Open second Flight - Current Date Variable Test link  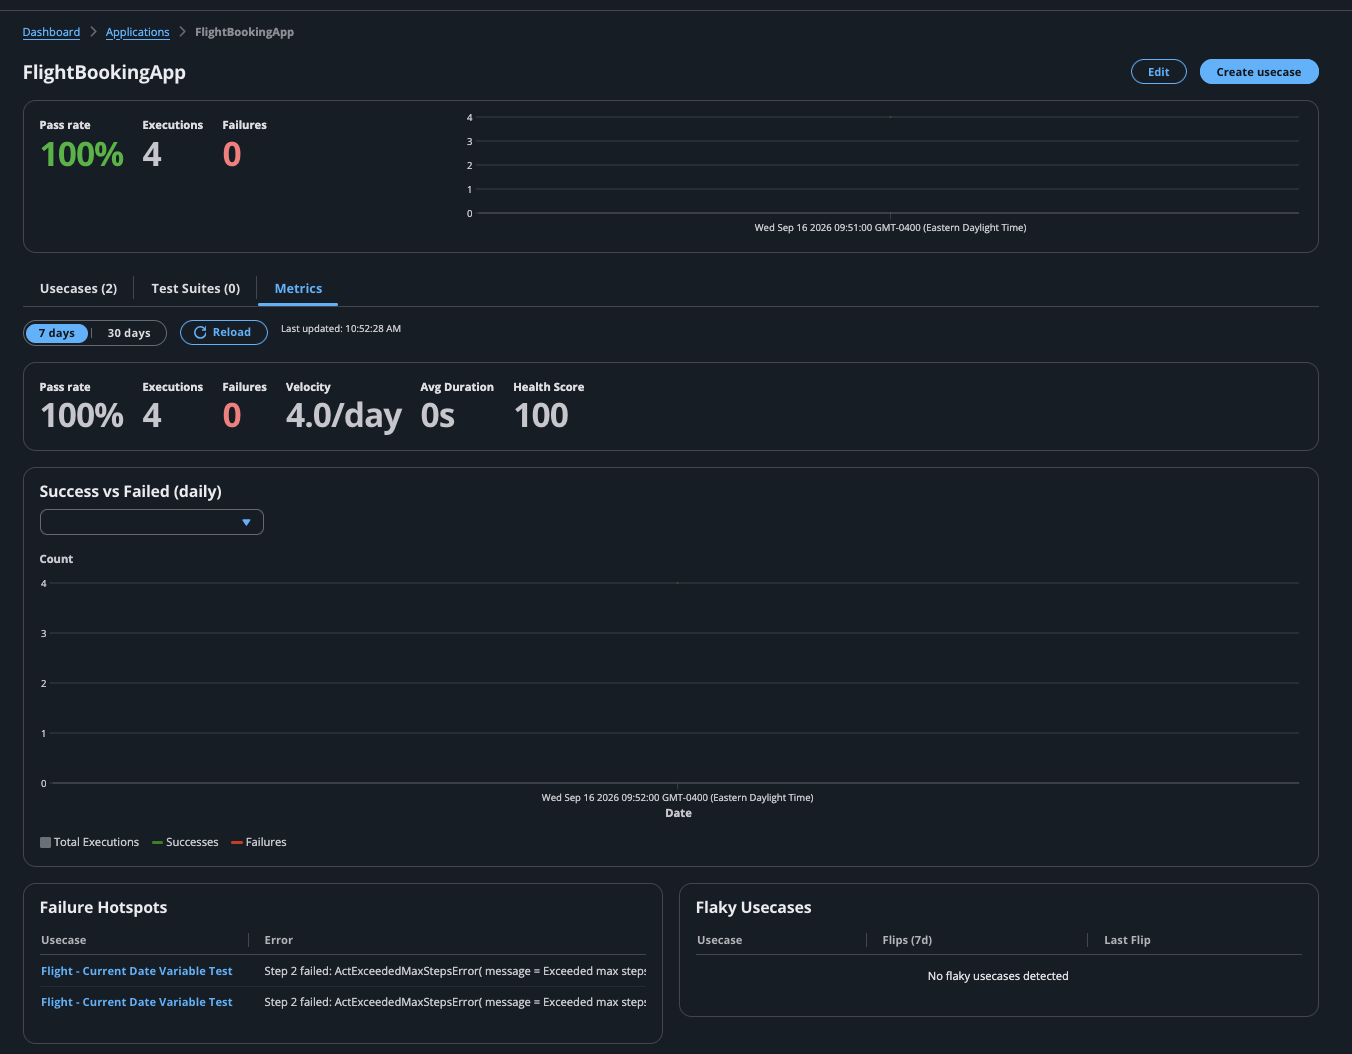[137, 1002]
